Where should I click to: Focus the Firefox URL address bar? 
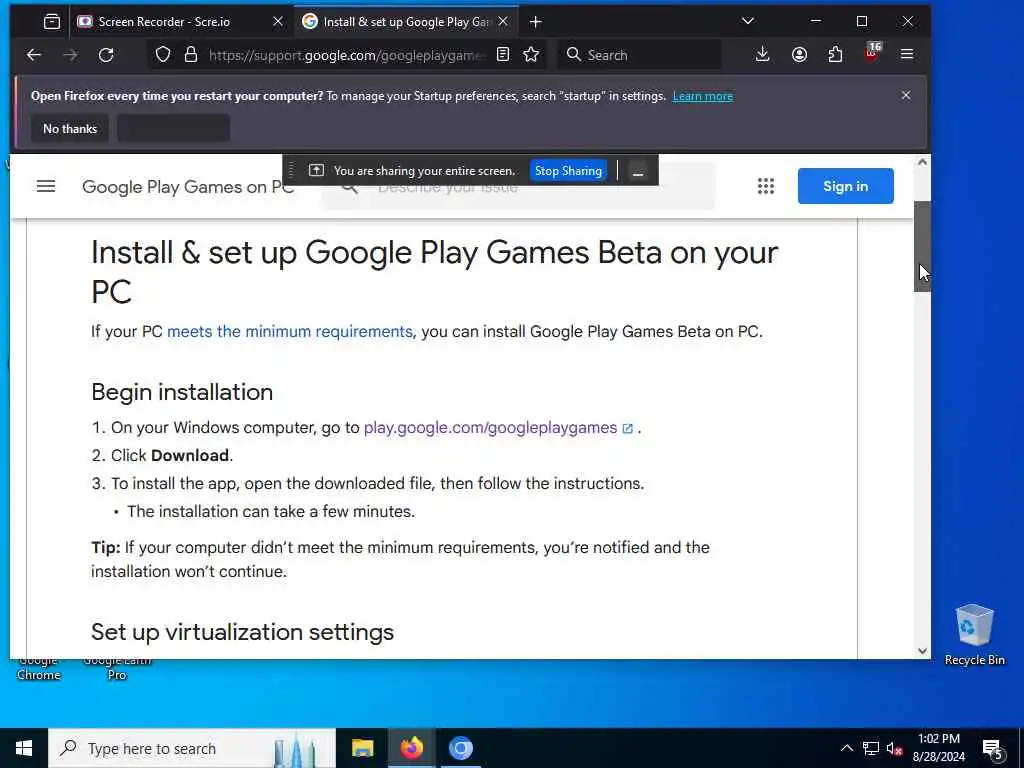[x=346, y=55]
